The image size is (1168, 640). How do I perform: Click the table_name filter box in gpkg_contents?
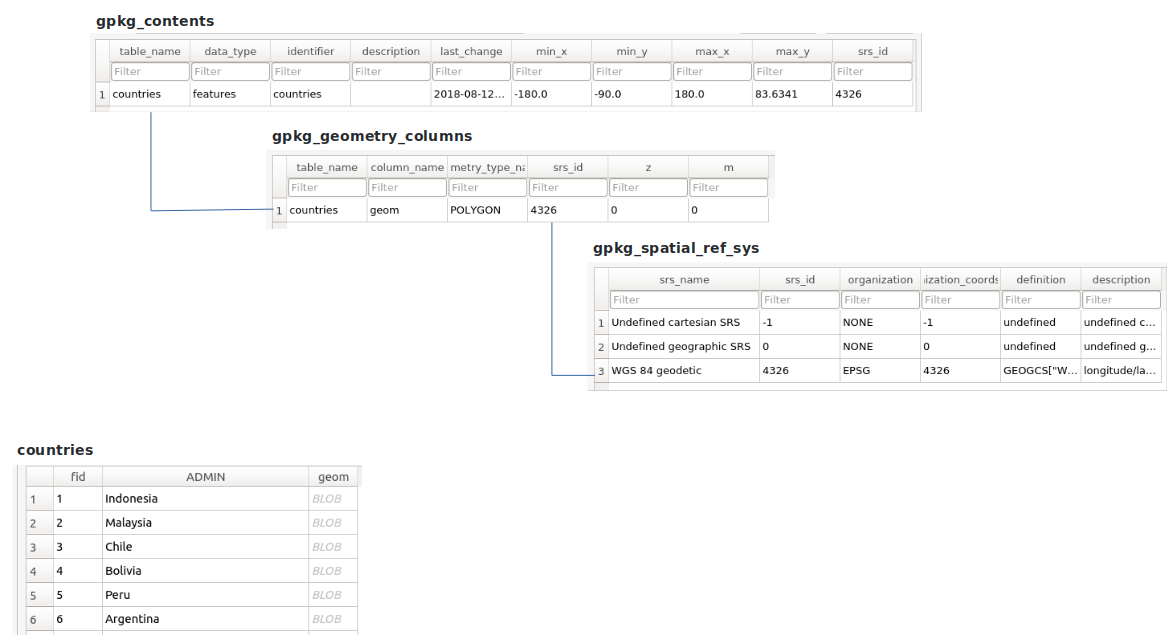point(150,71)
